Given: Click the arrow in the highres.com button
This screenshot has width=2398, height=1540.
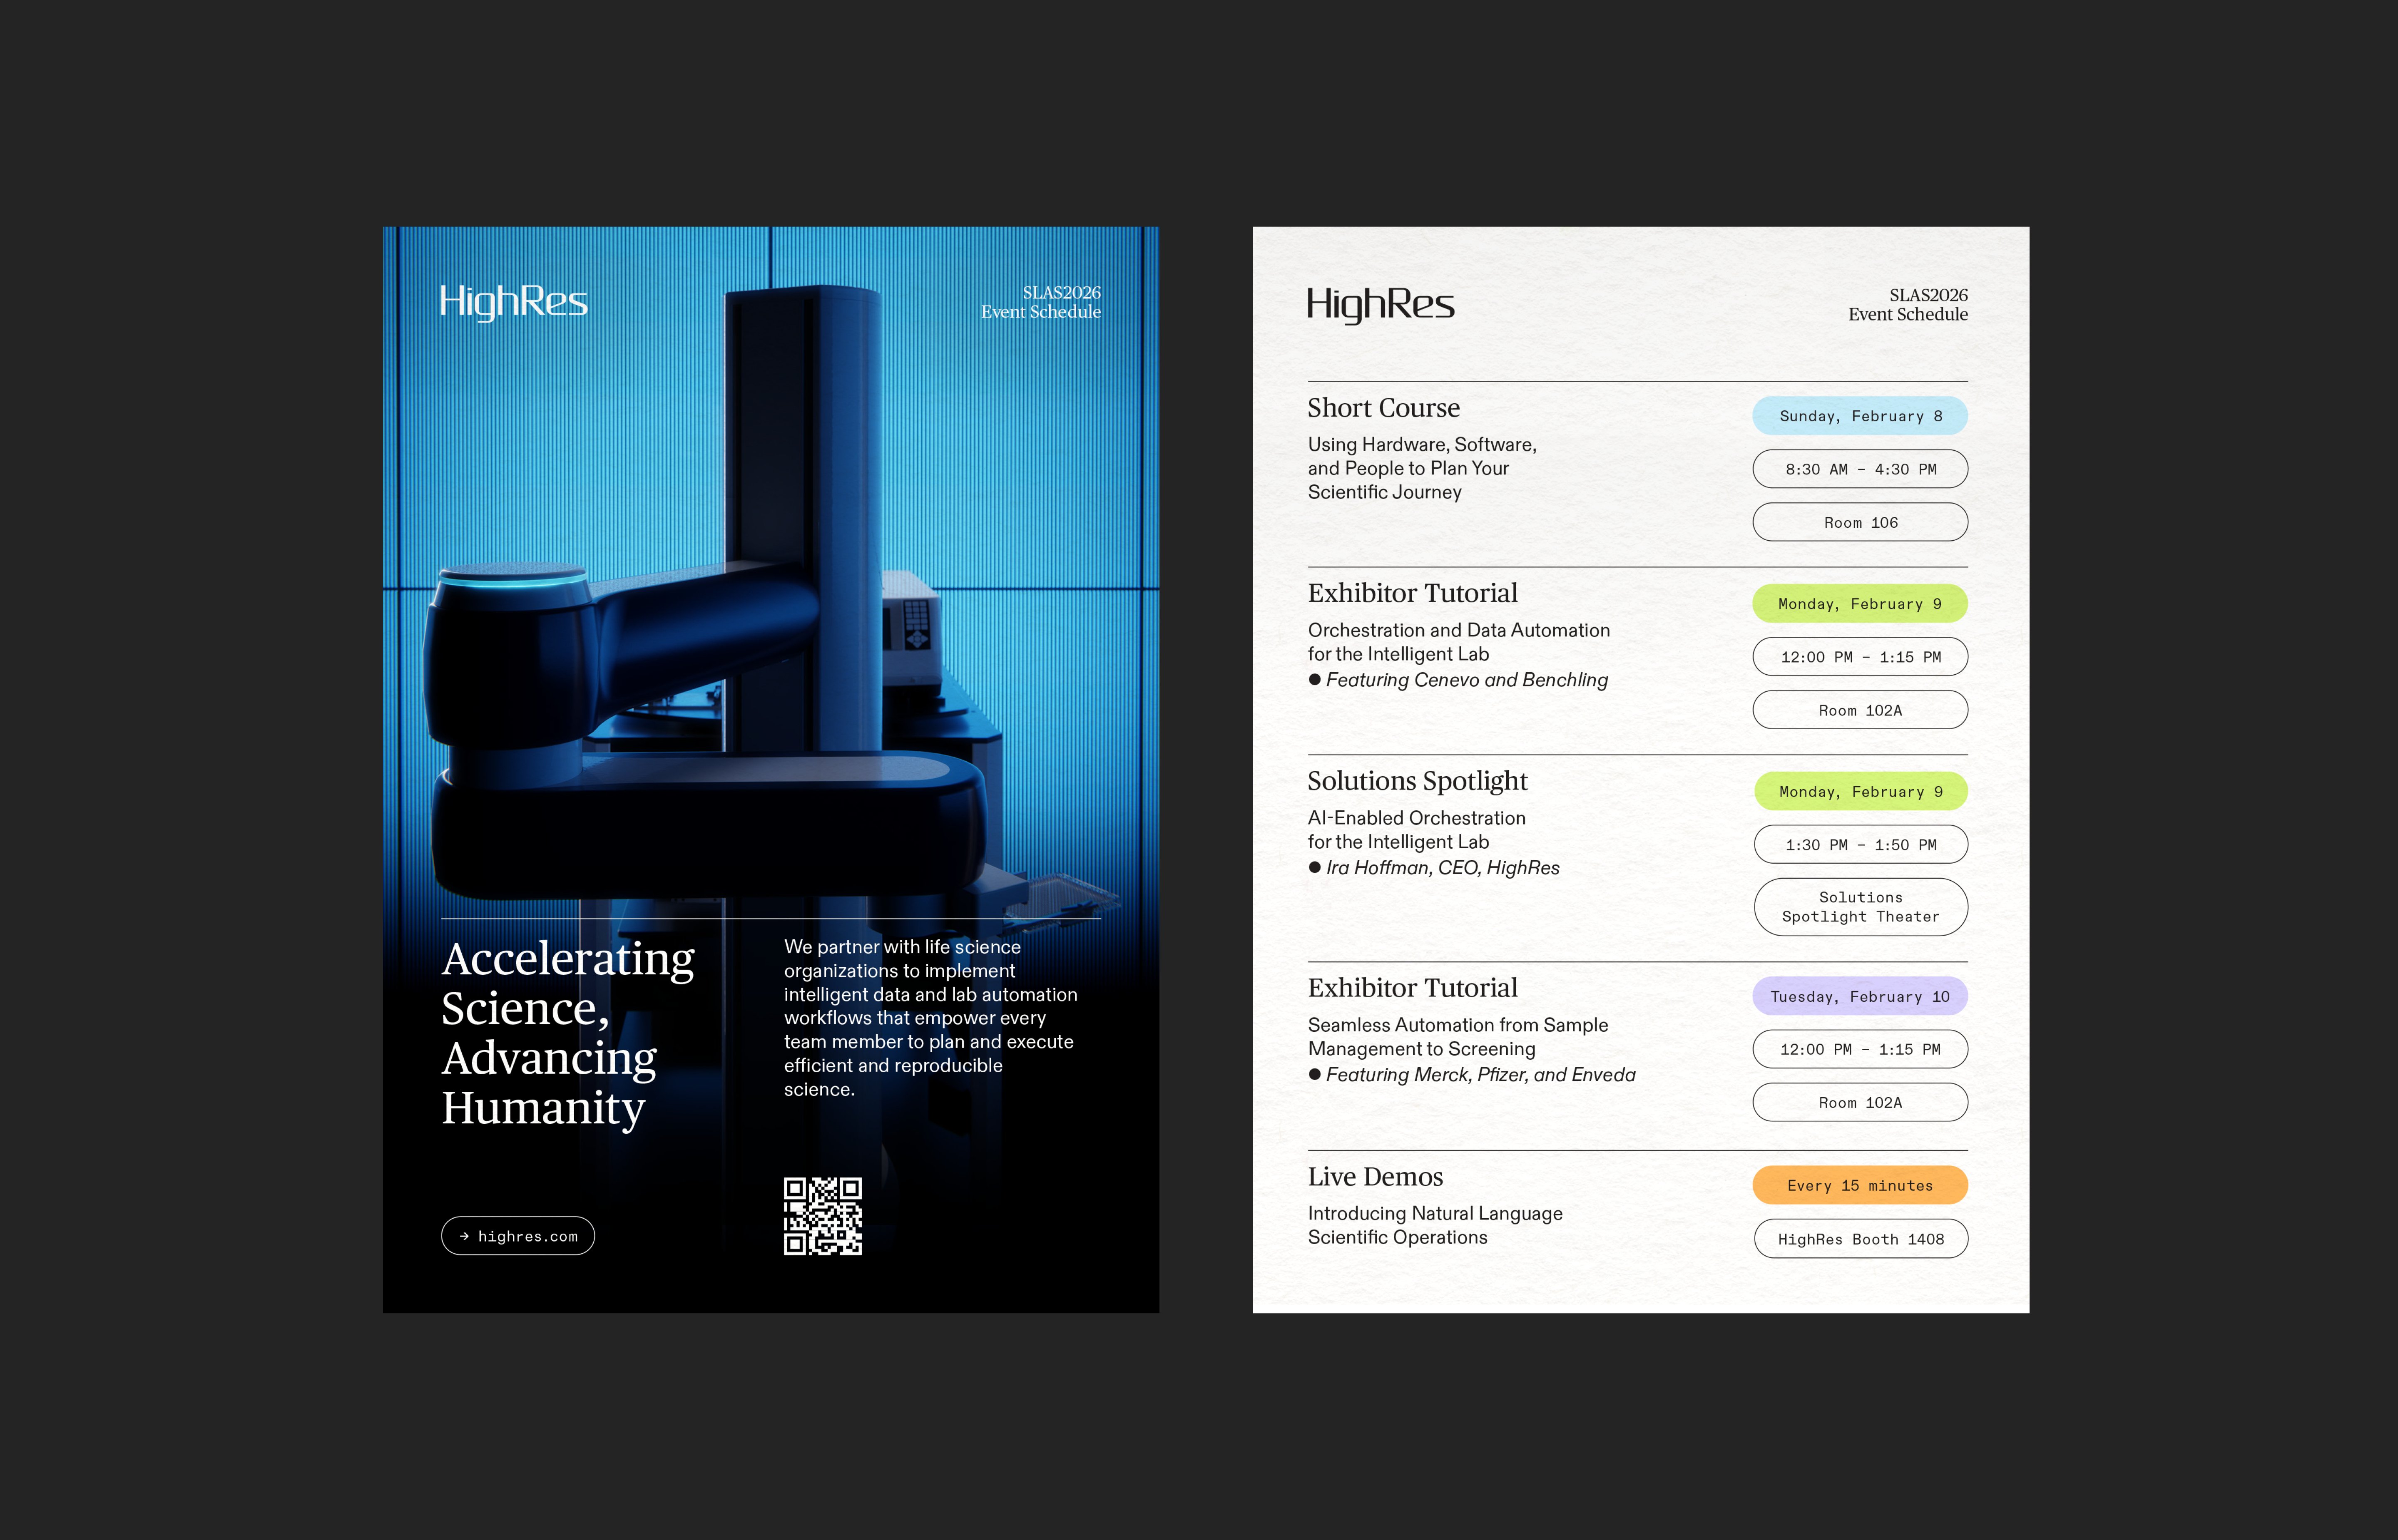Looking at the screenshot, I should (464, 1236).
